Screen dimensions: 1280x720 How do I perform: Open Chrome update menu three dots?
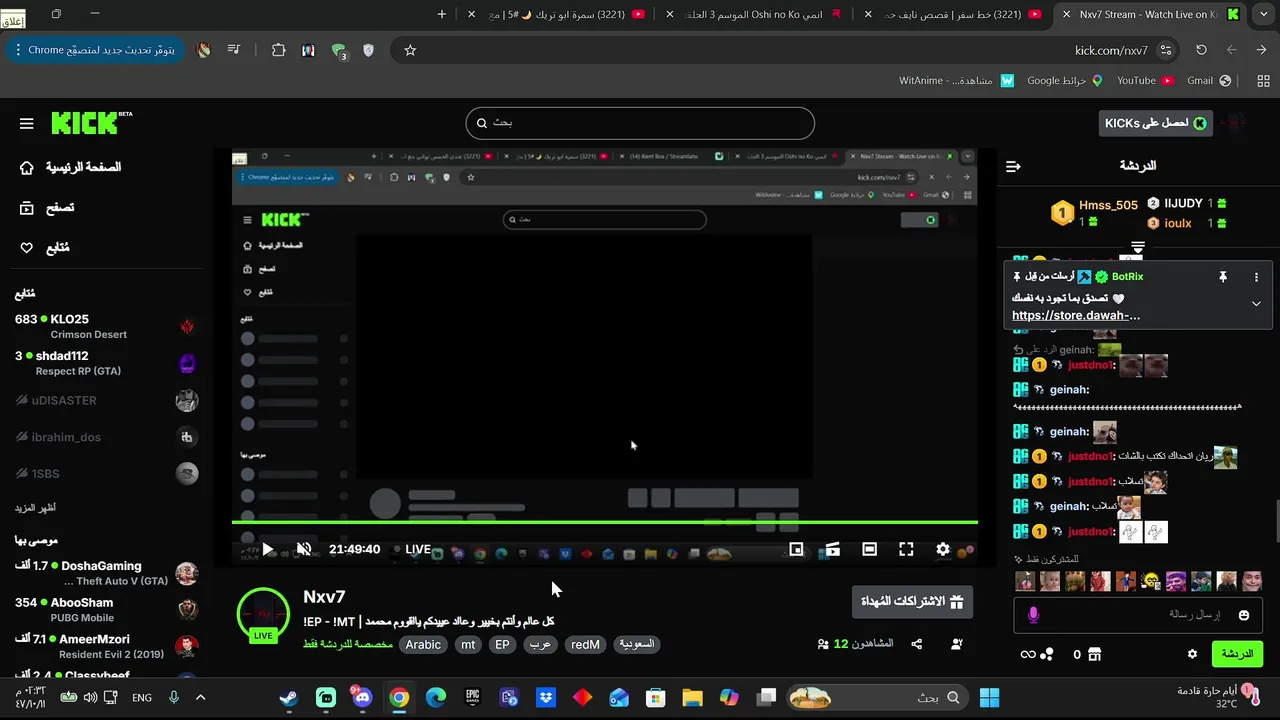click(x=18, y=50)
